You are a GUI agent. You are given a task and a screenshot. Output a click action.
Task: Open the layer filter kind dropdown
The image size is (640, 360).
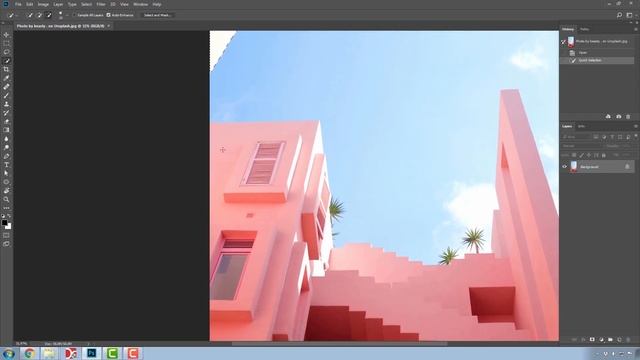click(x=576, y=137)
